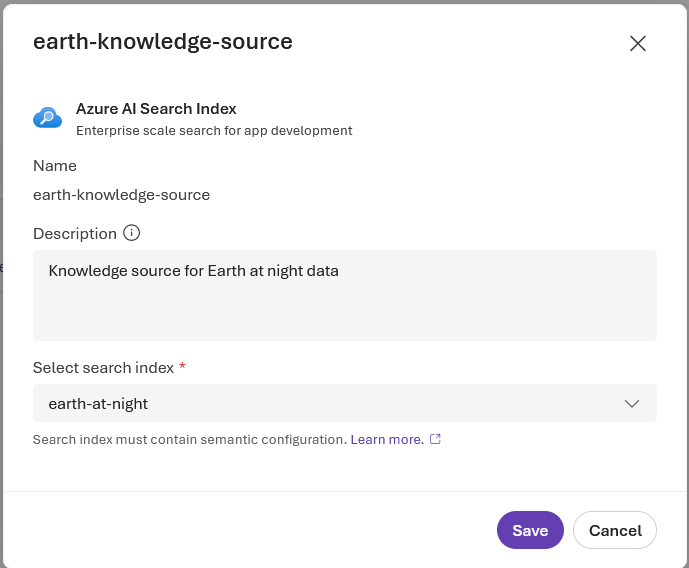This screenshot has height=568, width=689.
Task: Click the 'Knowledge source for Earth at night data' text
Action: pyautogui.click(x=193, y=270)
